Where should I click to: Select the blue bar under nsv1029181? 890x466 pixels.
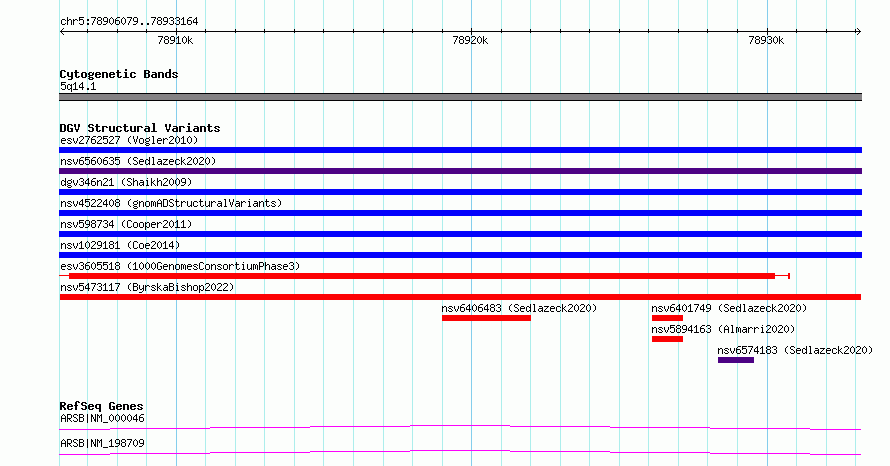[x=460, y=255]
